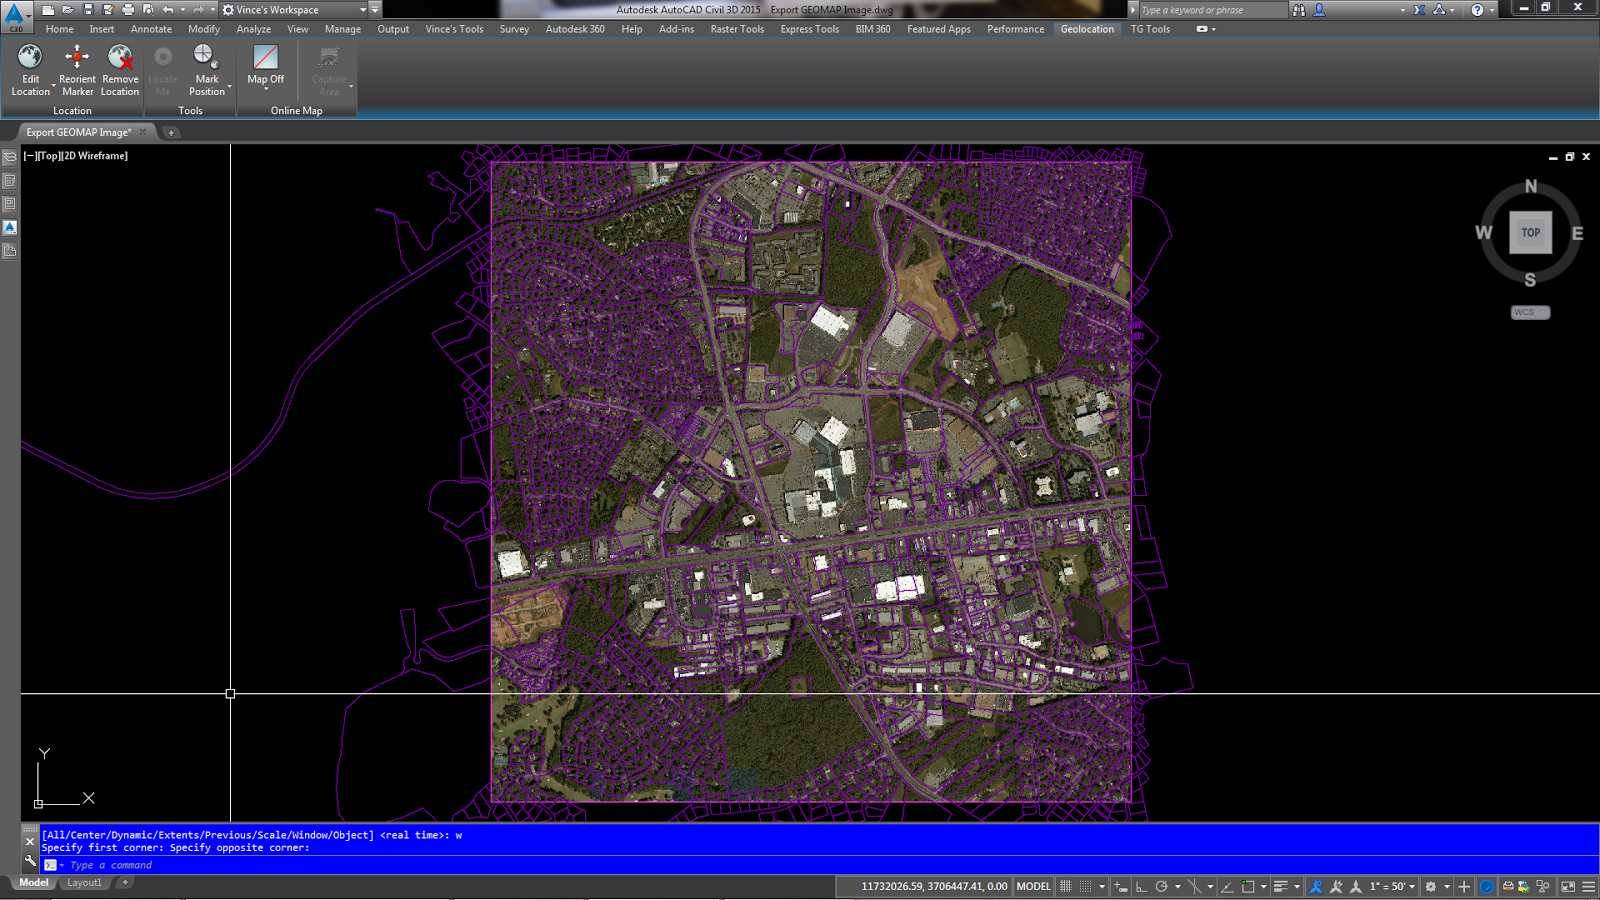1600x900 pixels.
Task: Click the TOP face of the ViewCube
Action: 1530,232
